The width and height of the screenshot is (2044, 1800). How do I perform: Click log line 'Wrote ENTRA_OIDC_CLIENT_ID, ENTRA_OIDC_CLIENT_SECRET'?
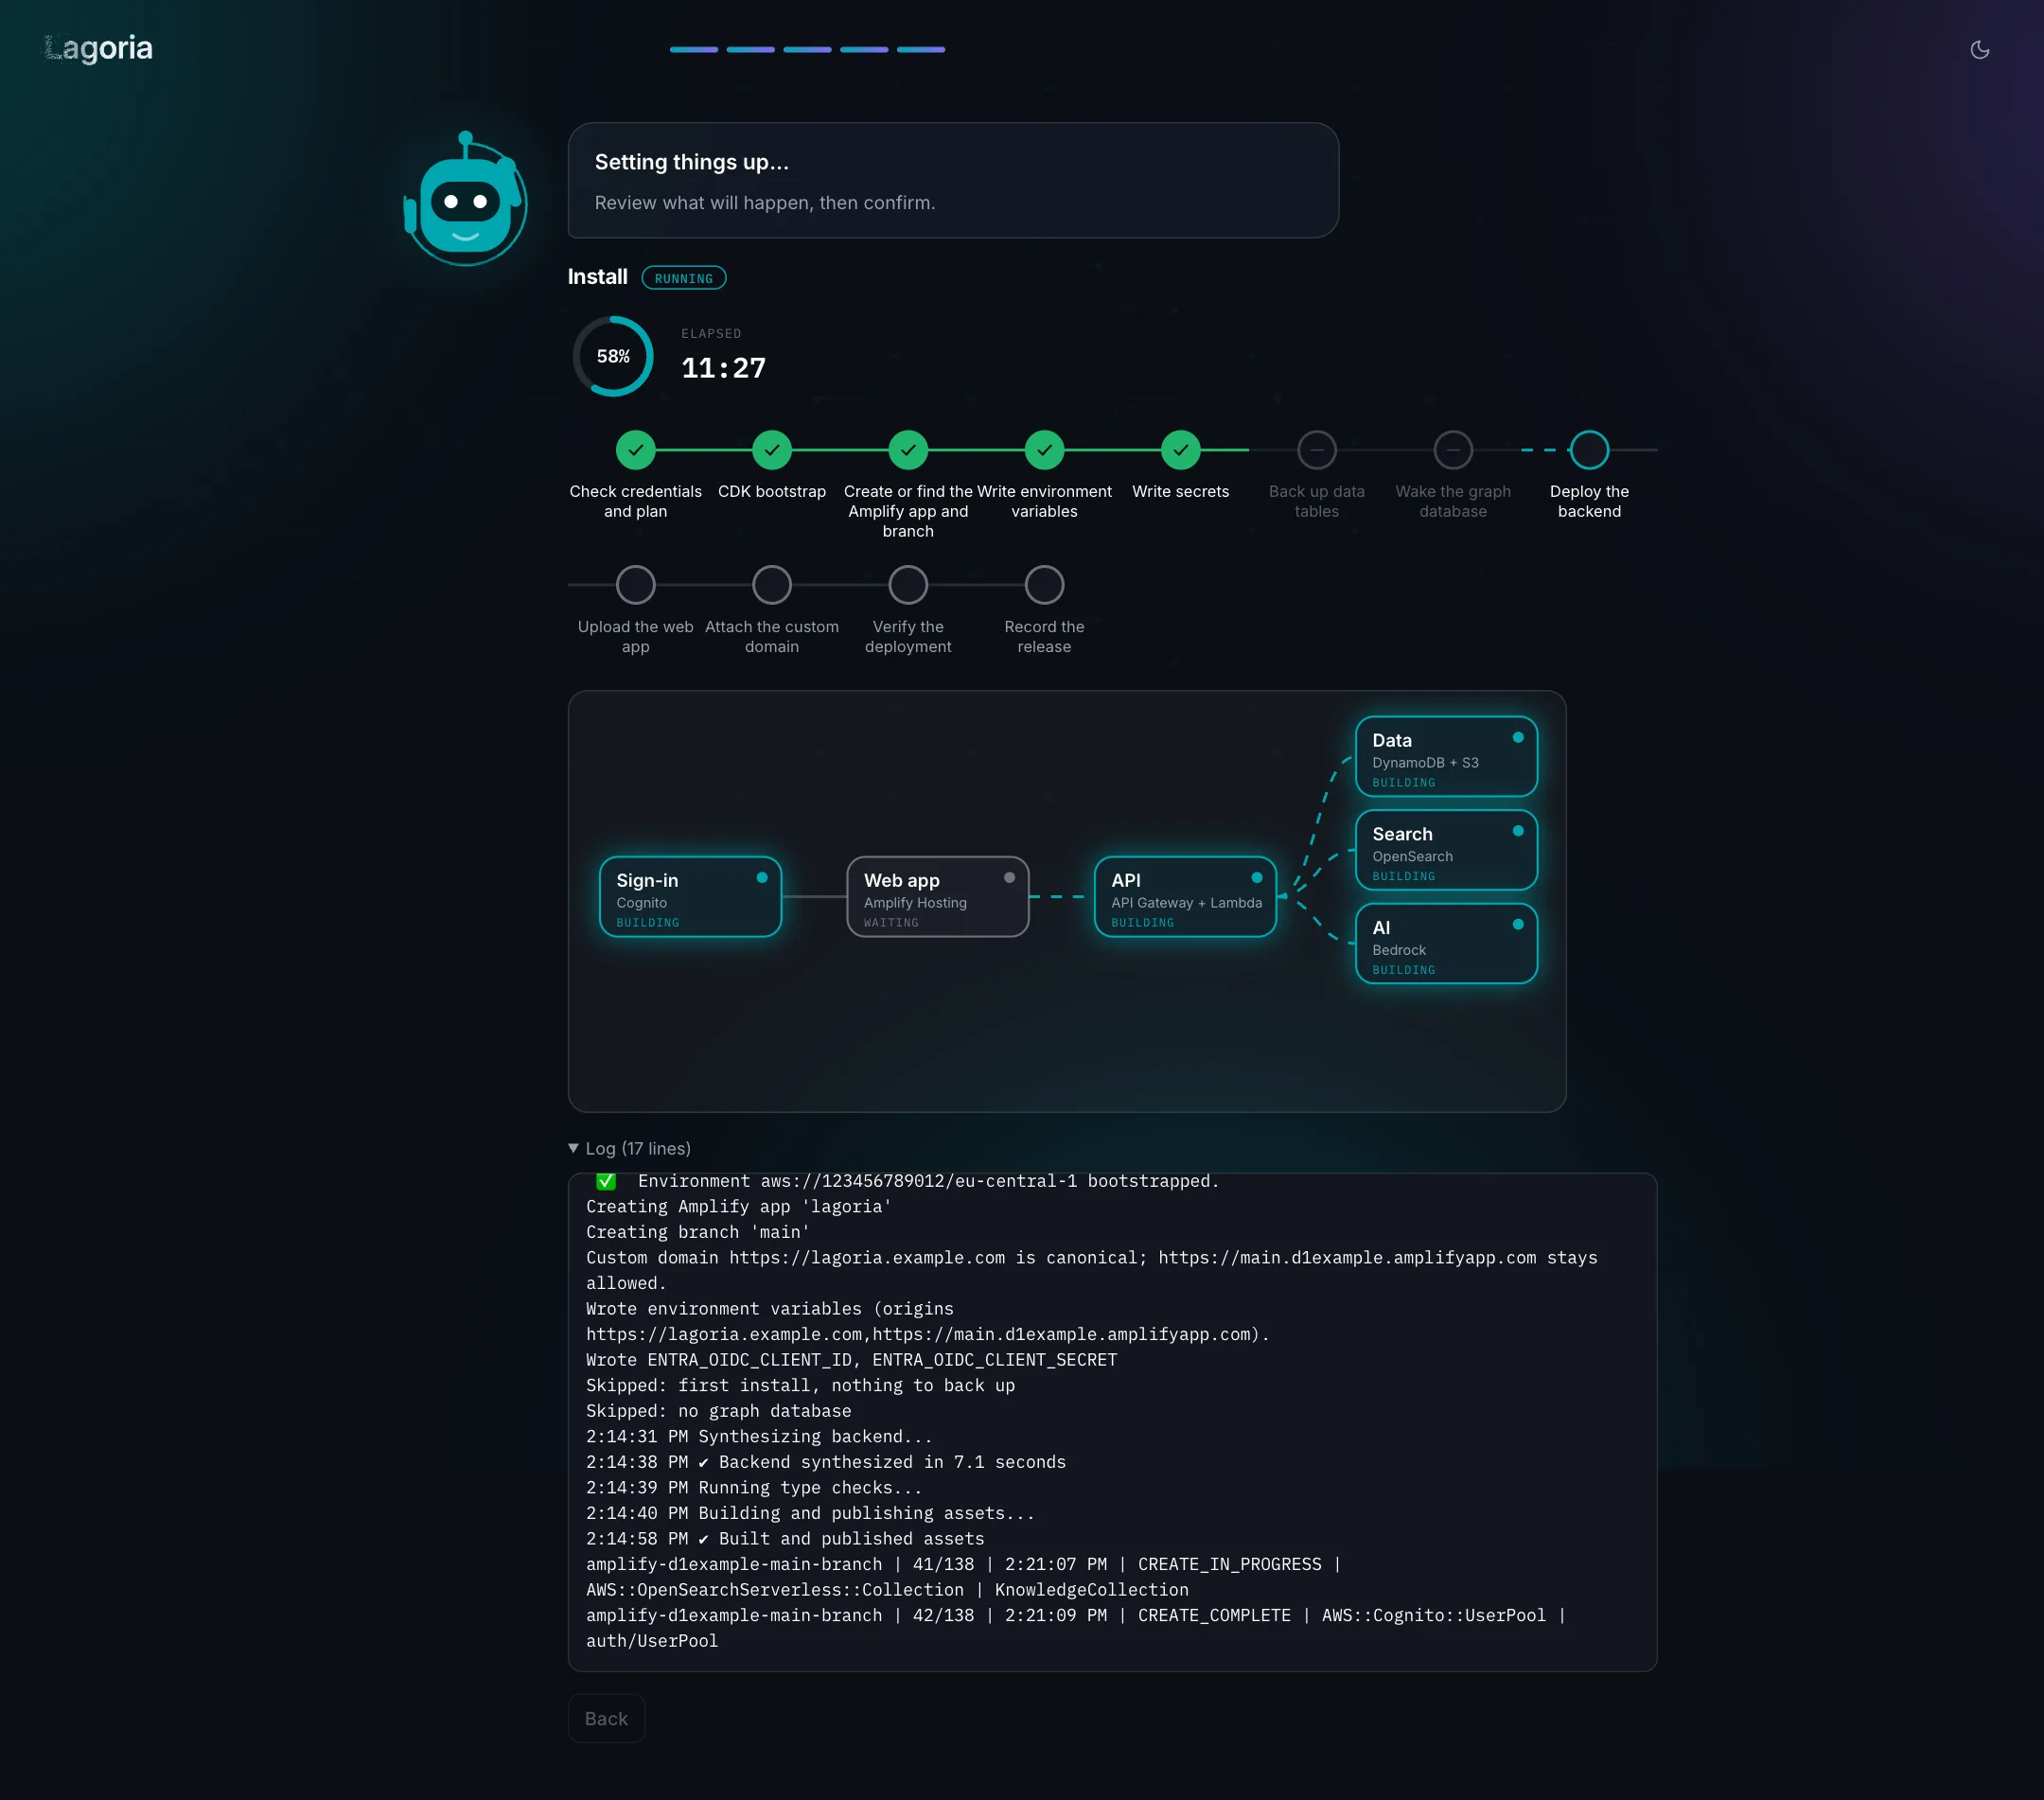[851, 1360]
